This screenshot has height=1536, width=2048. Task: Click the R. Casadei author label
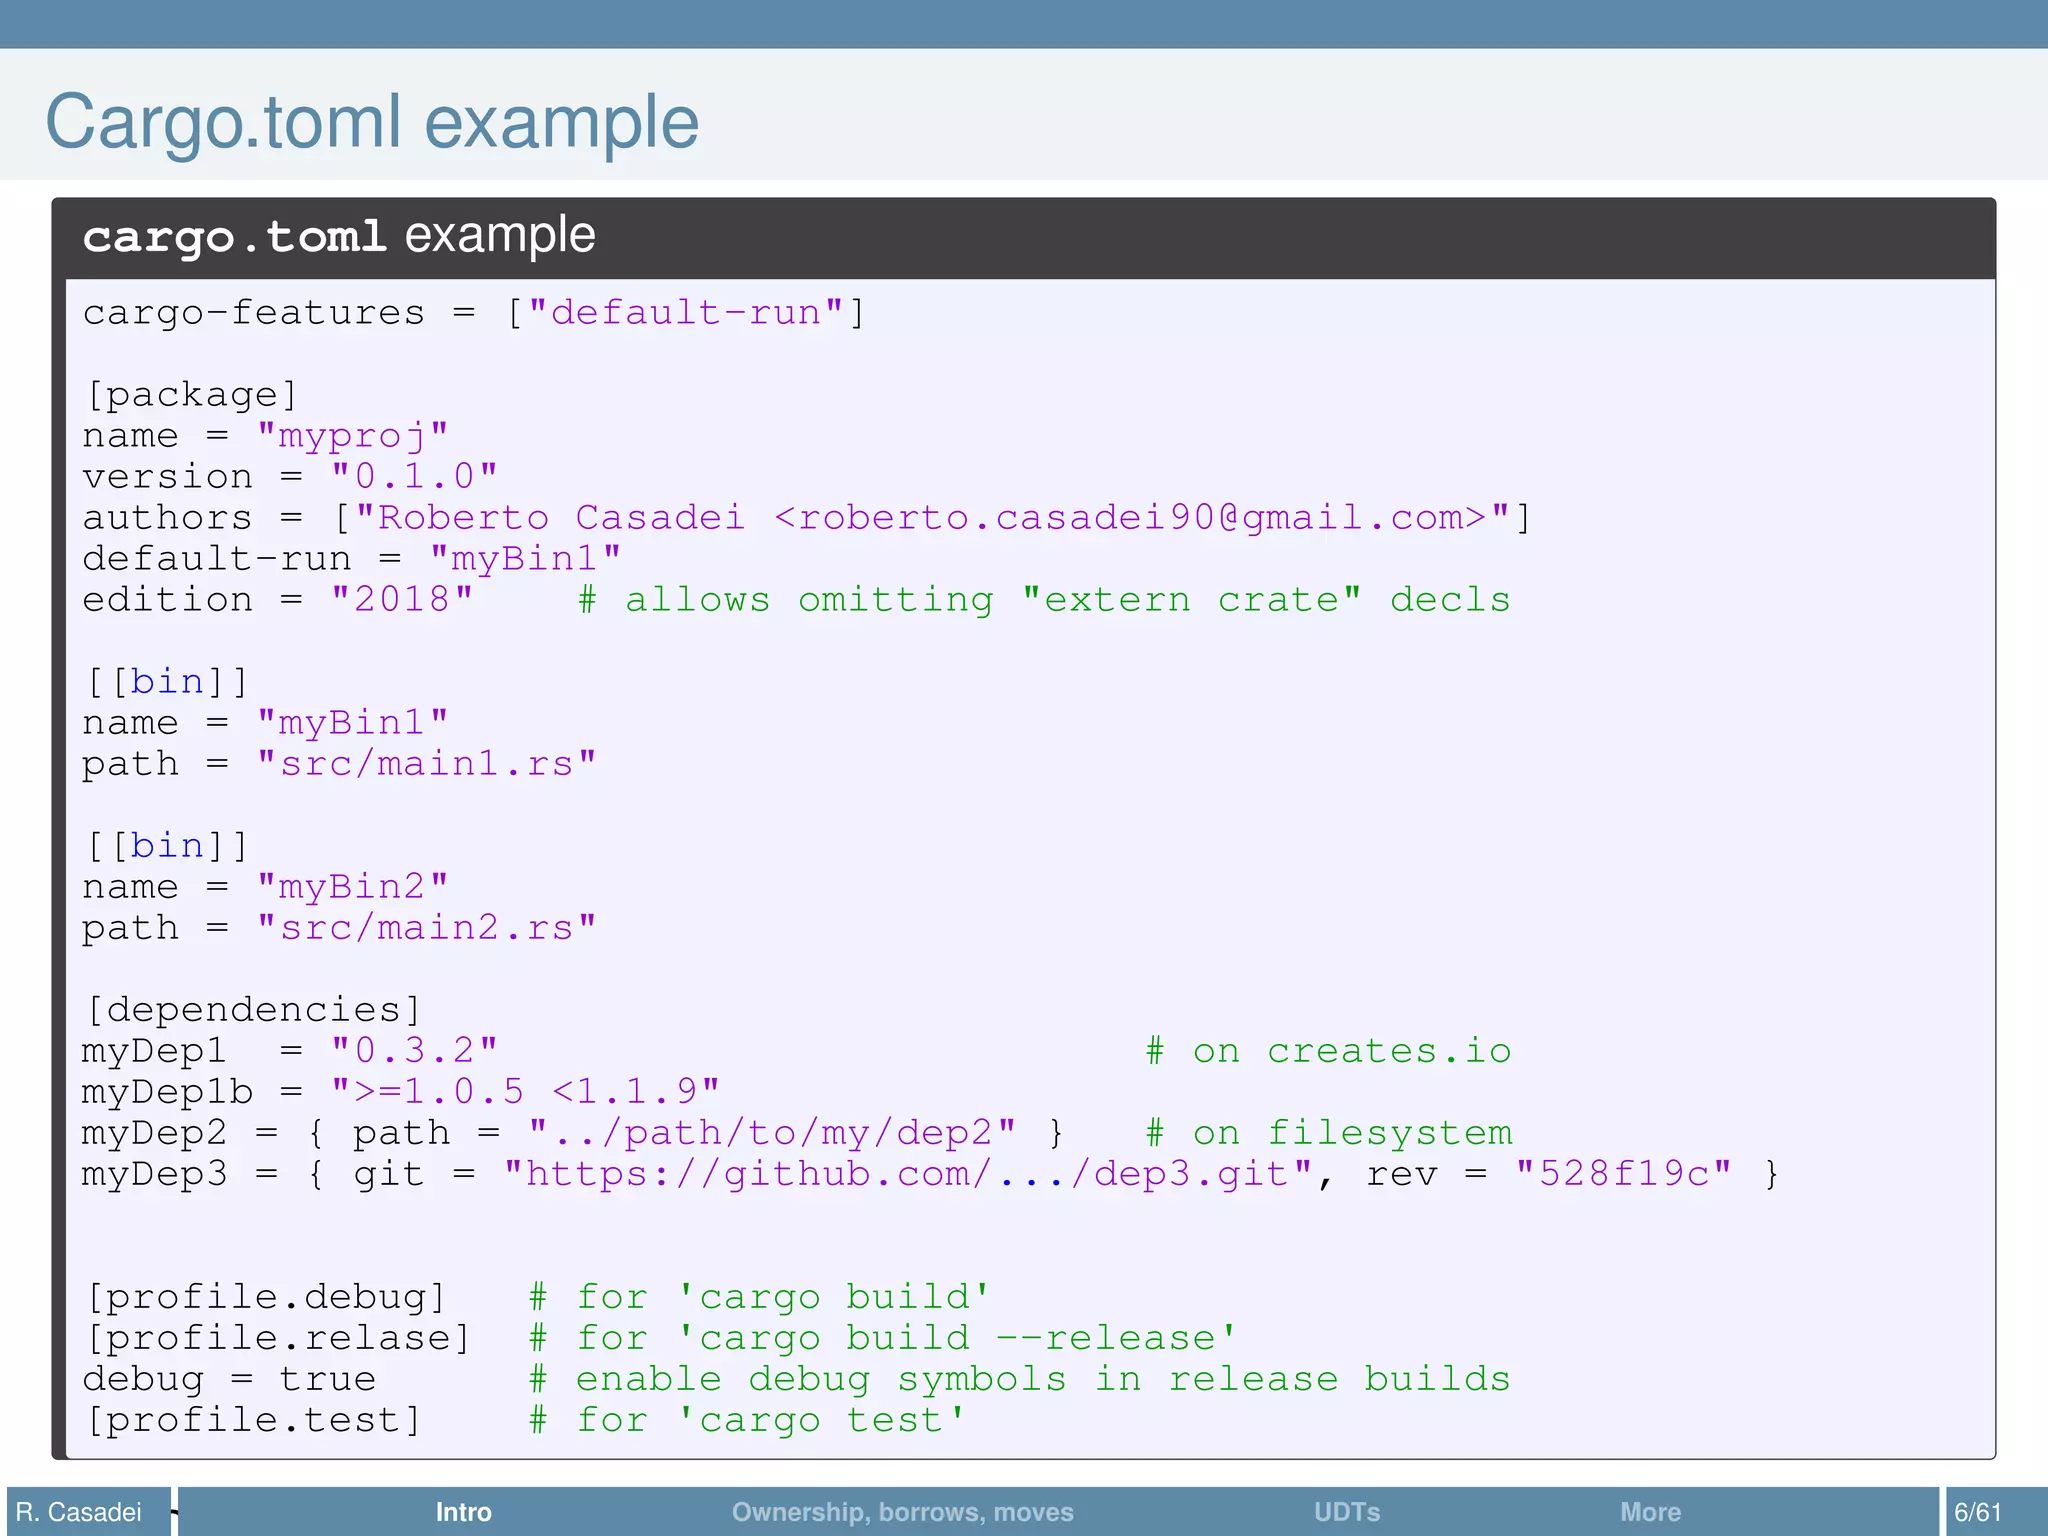[79, 1511]
